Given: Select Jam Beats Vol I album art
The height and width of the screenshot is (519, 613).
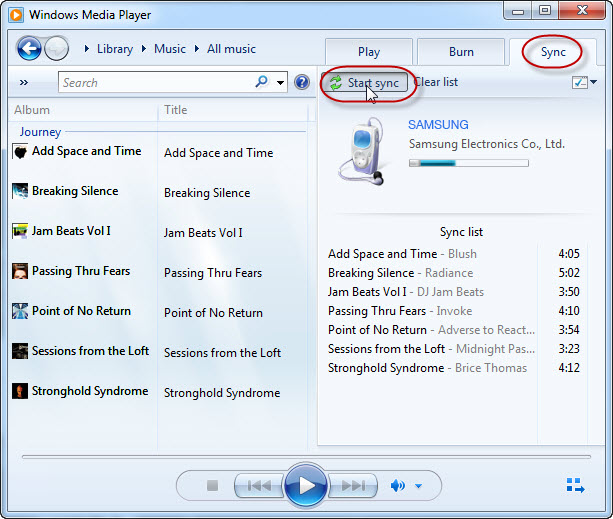Looking at the screenshot, I should 20,231.
